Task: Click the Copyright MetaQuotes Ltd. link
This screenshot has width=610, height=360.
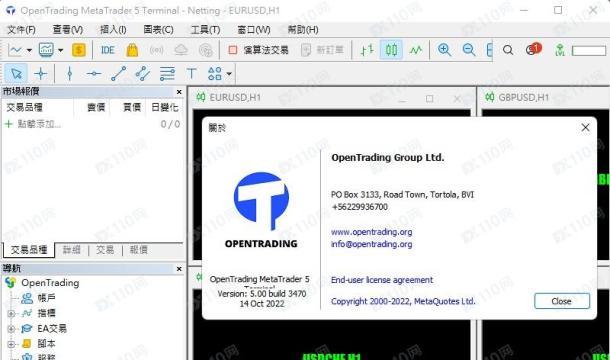Action: [x=403, y=301]
